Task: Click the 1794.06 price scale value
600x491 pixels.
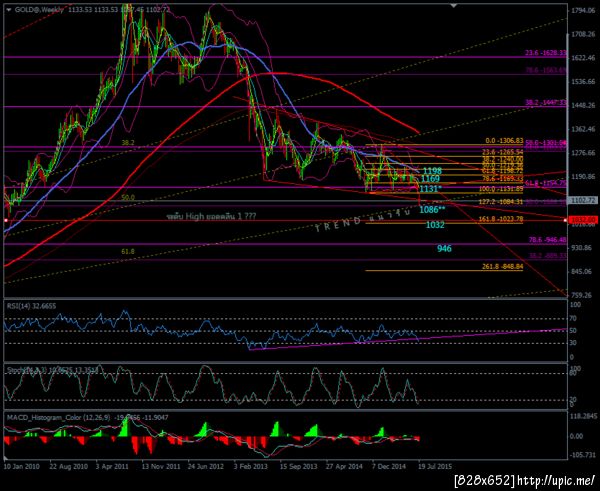Action: [x=583, y=11]
